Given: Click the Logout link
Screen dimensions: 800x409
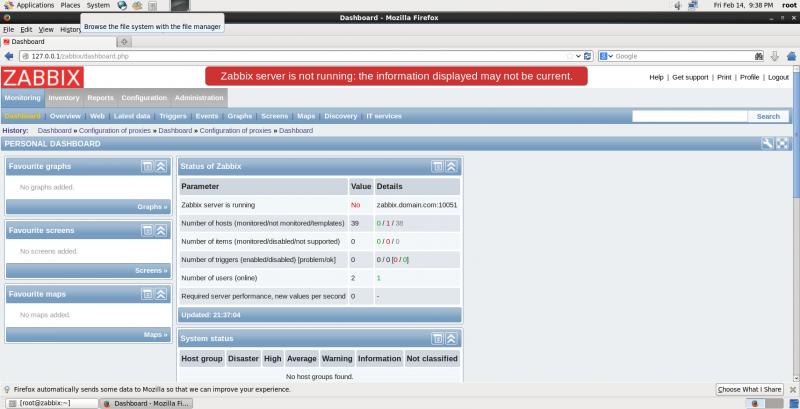Looking at the screenshot, I should [778, 78].
